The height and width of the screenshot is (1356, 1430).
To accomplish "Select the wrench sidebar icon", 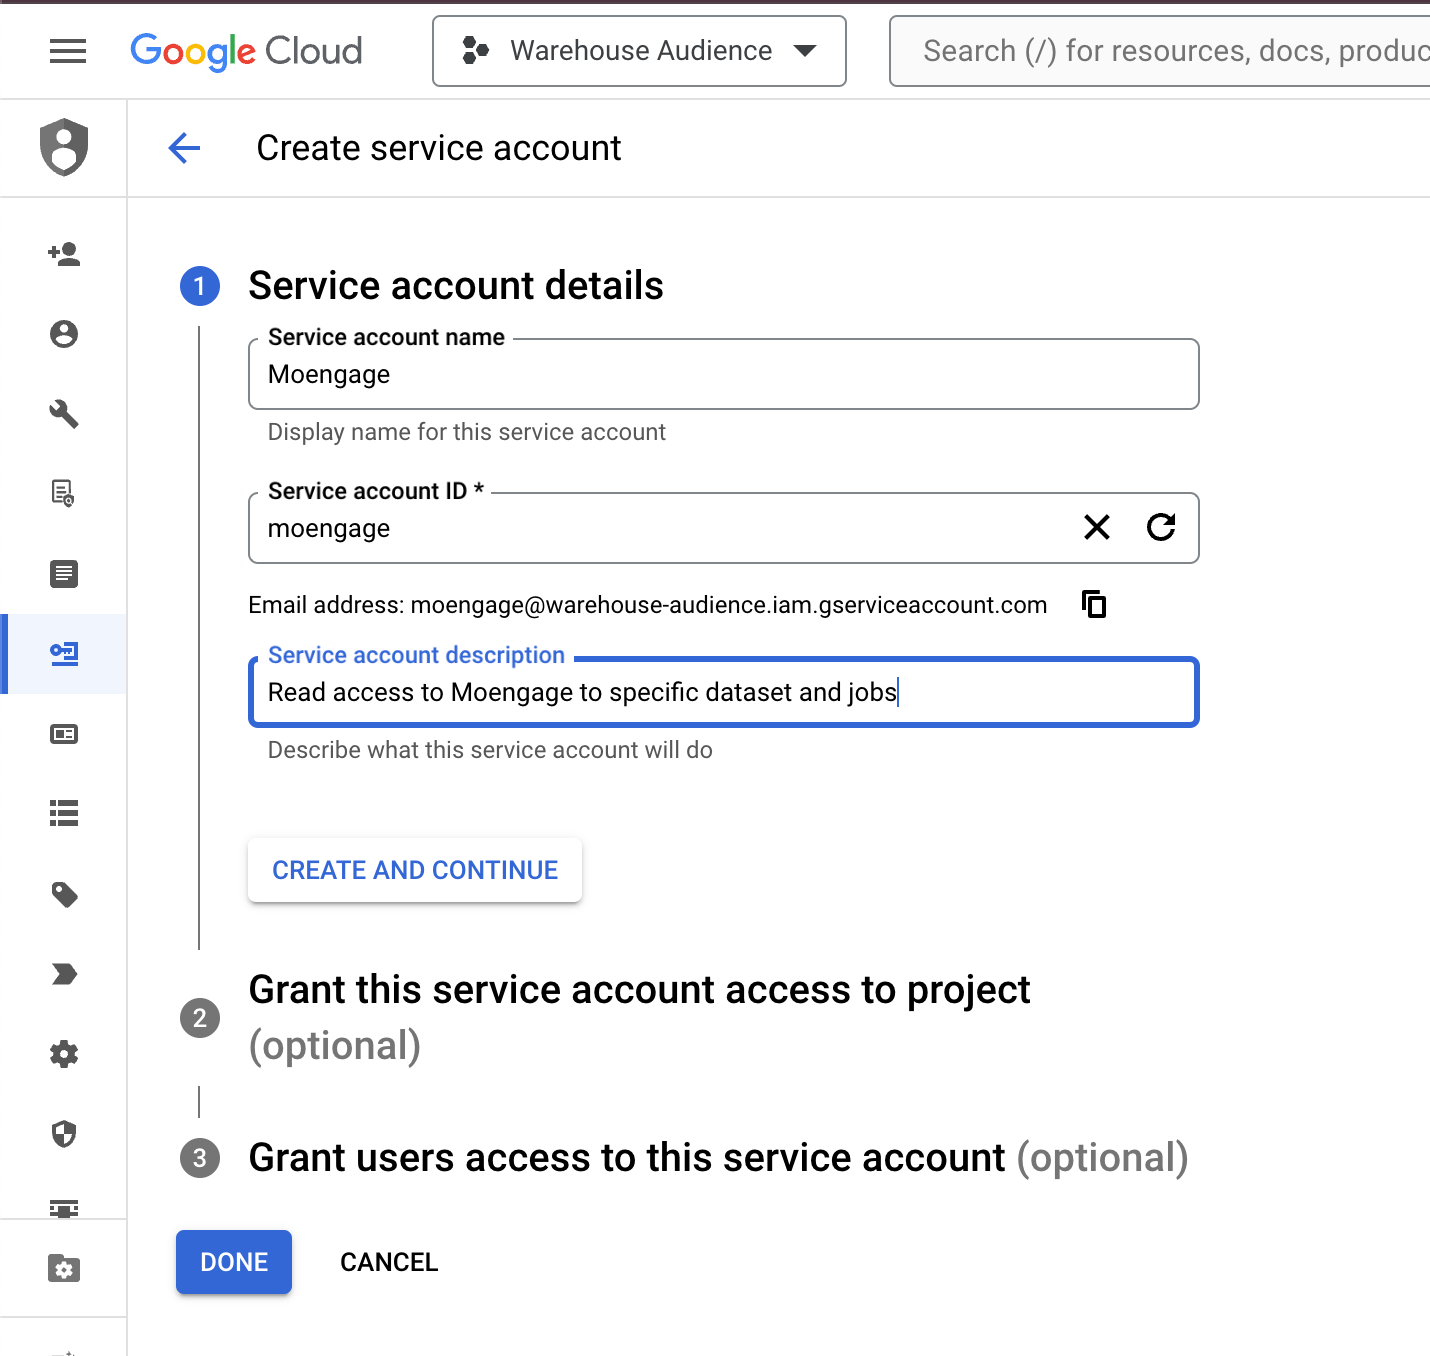I will [x=64, y=414].
